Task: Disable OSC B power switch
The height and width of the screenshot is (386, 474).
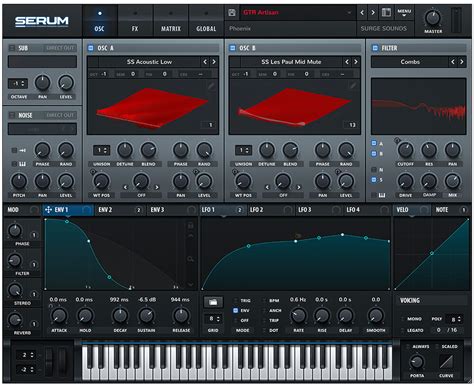Action: 233,48
